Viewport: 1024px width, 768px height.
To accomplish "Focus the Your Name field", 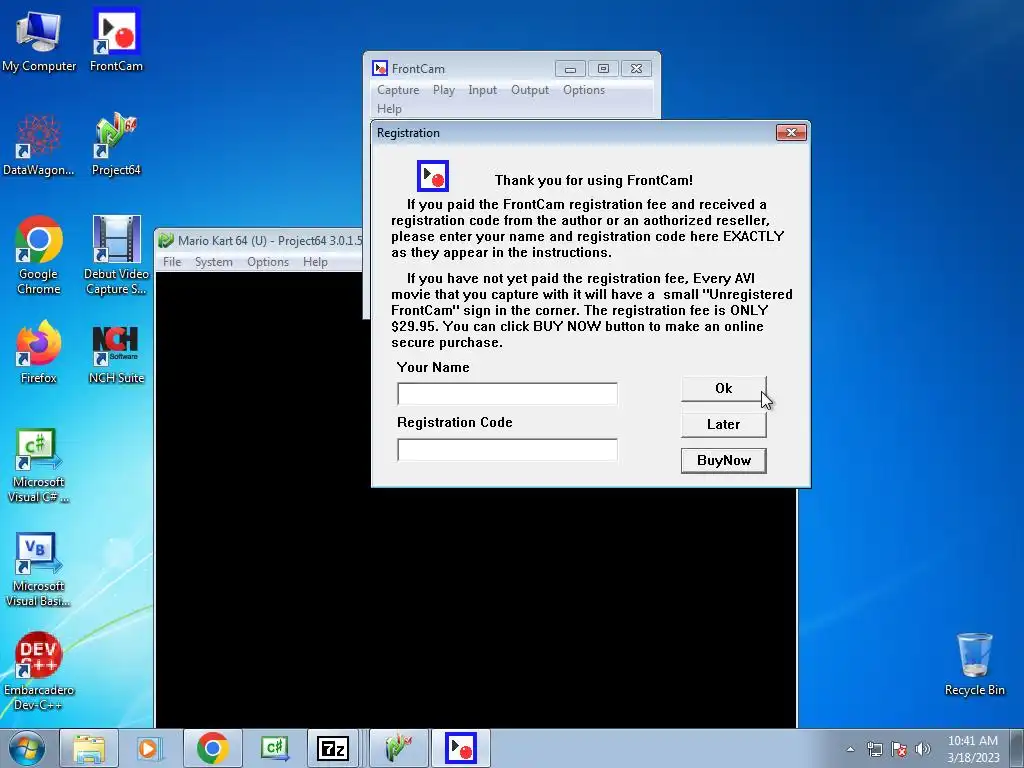I will pyautogui.click(x=507, y=394).
